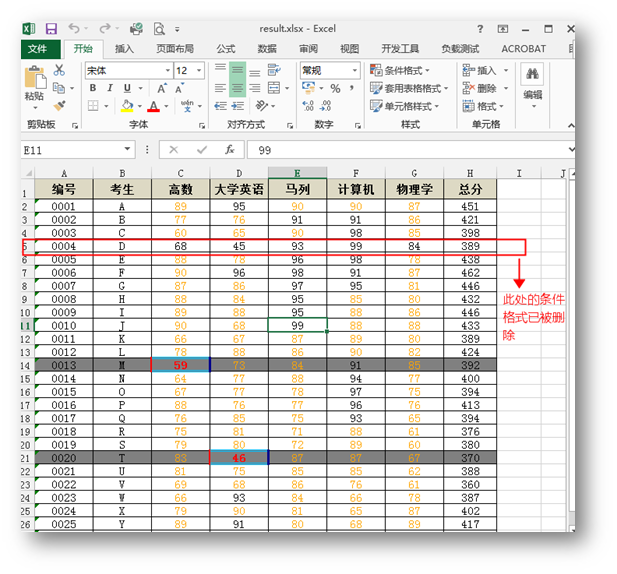This screenshot has width=617, height=574.
Task: Open the 宋体 font name dropdown
Action: tap(168, 70)
